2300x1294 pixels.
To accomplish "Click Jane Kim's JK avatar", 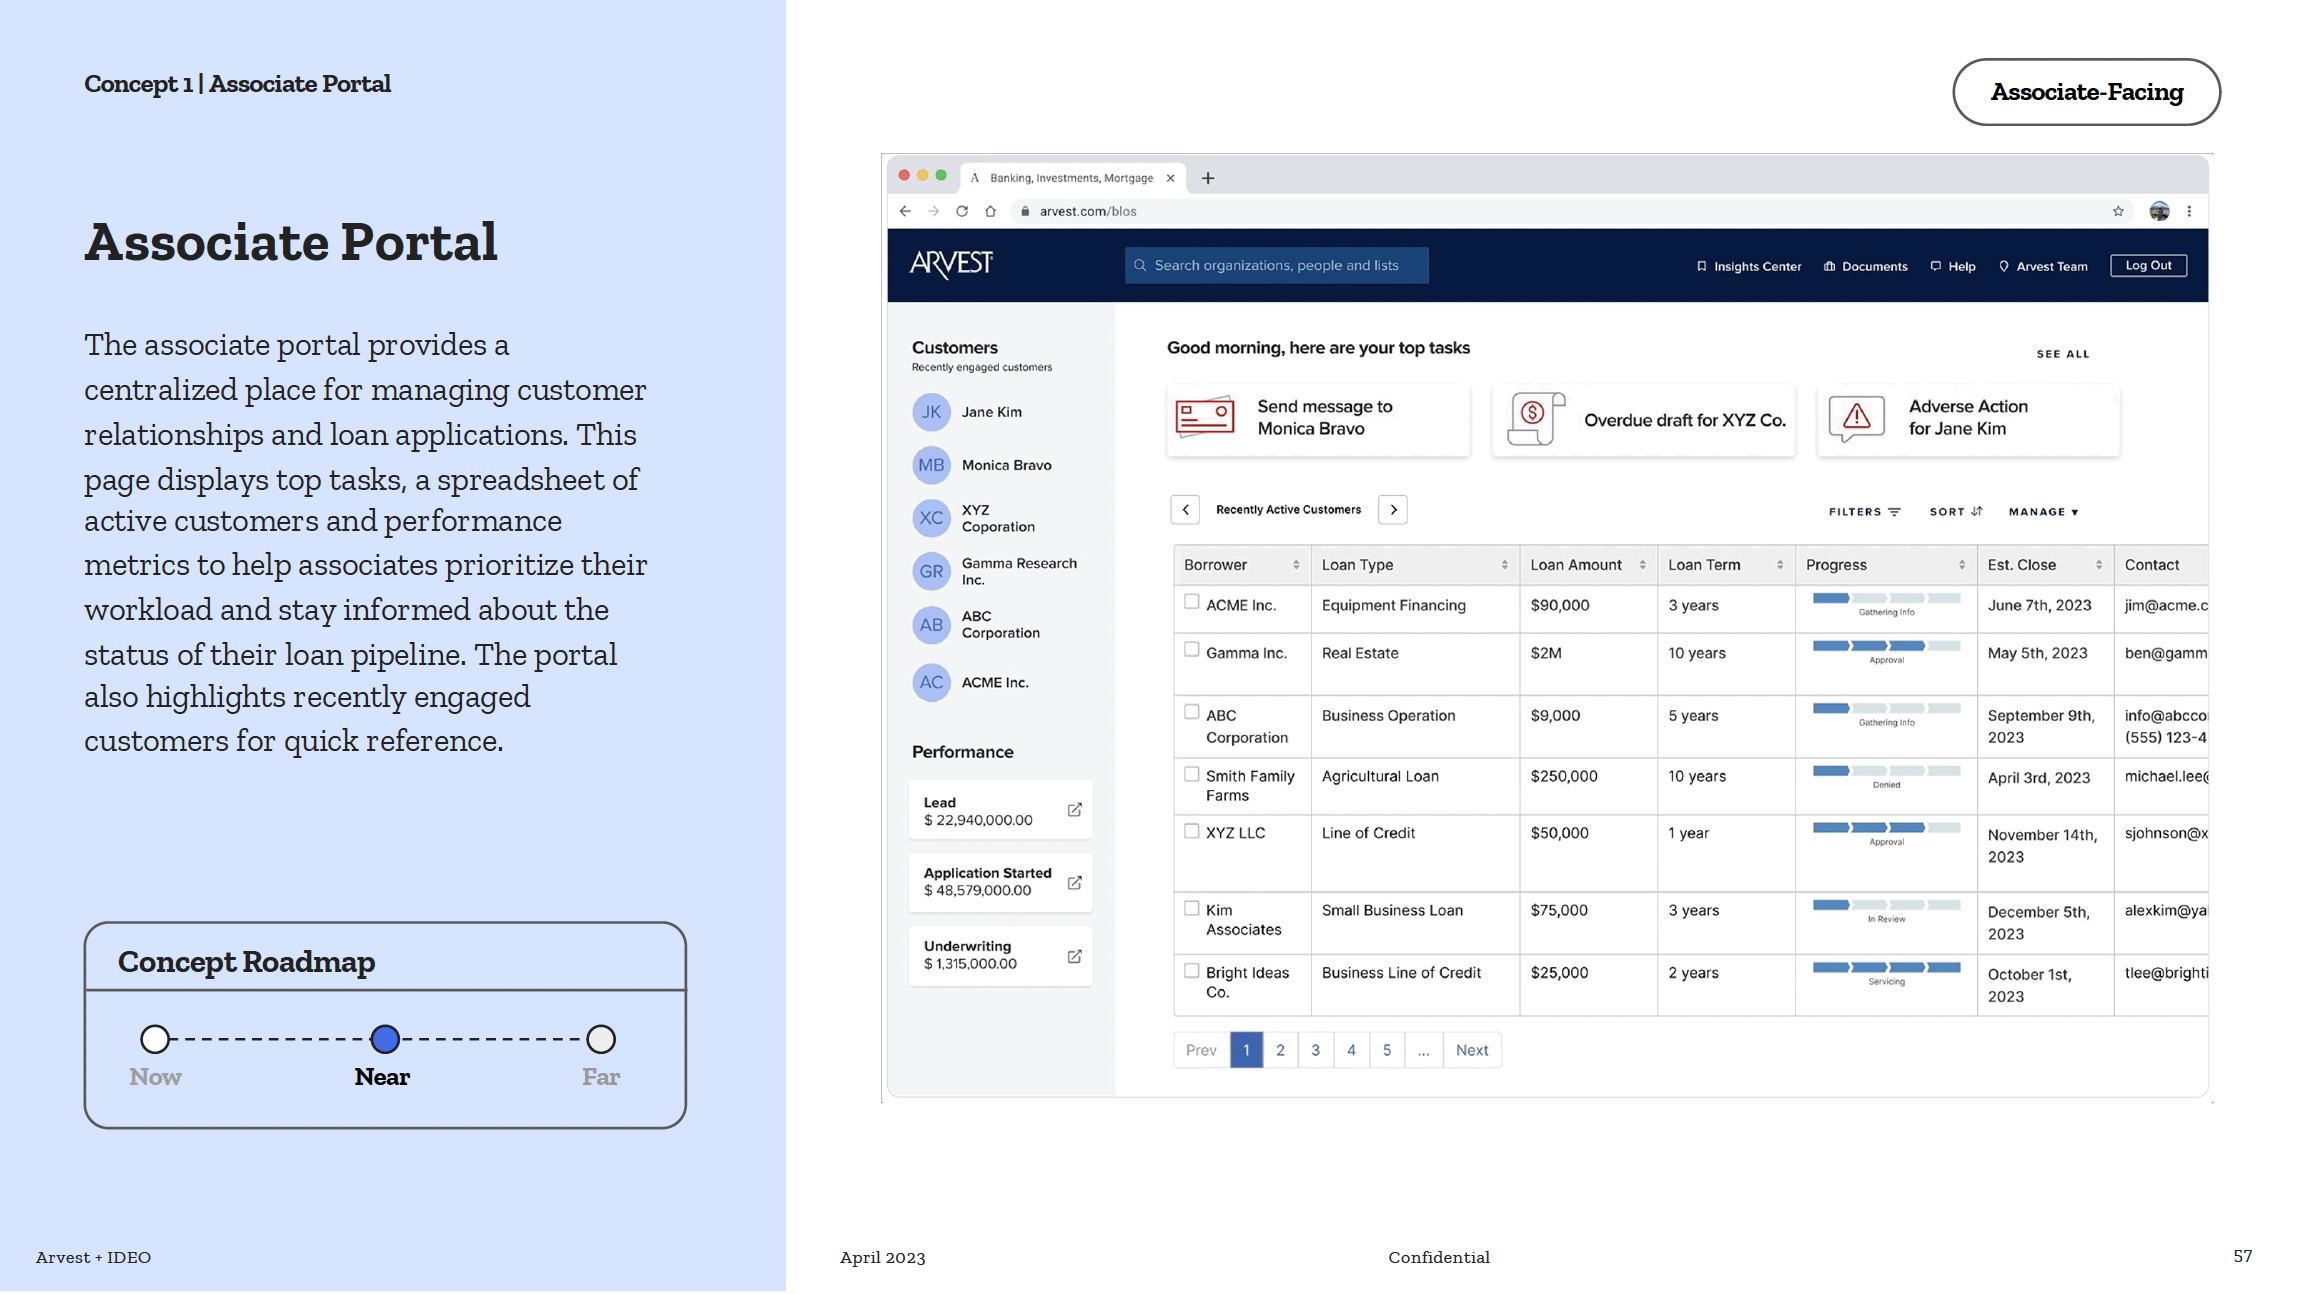I will click(x=931, y=412).
